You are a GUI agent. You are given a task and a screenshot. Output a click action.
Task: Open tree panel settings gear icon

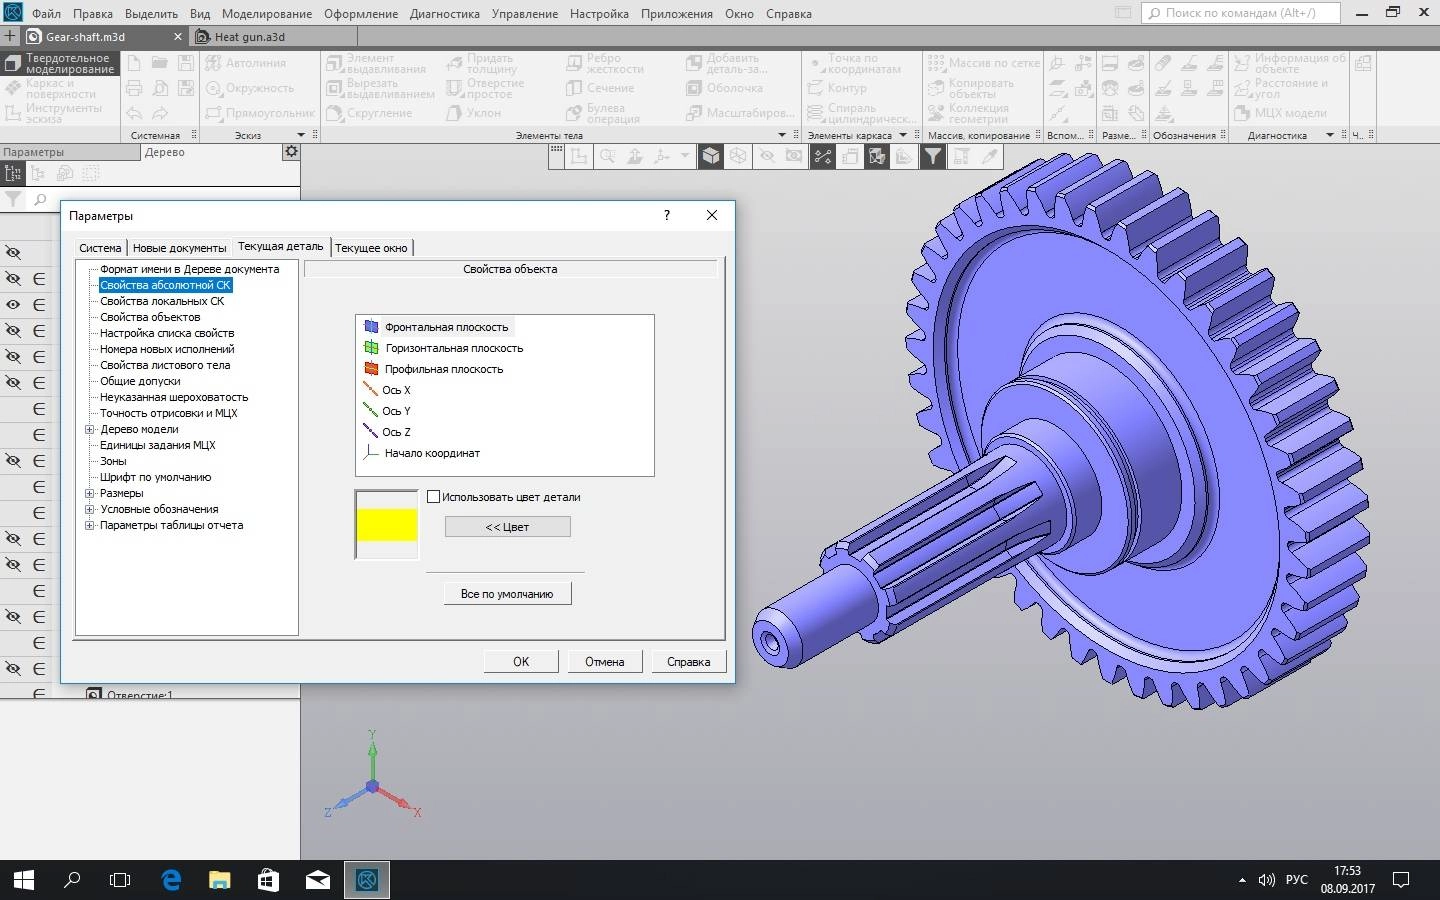click(291, 152)
